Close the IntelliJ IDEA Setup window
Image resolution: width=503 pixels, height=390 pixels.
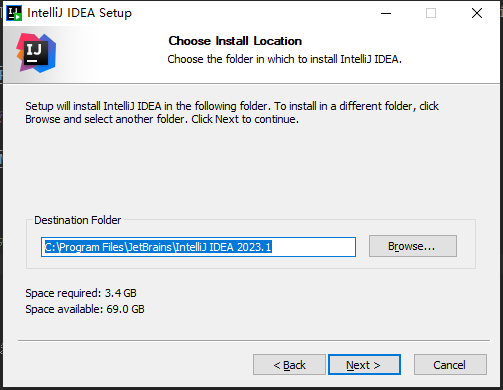pyautogui.click(x=477, y=13)
